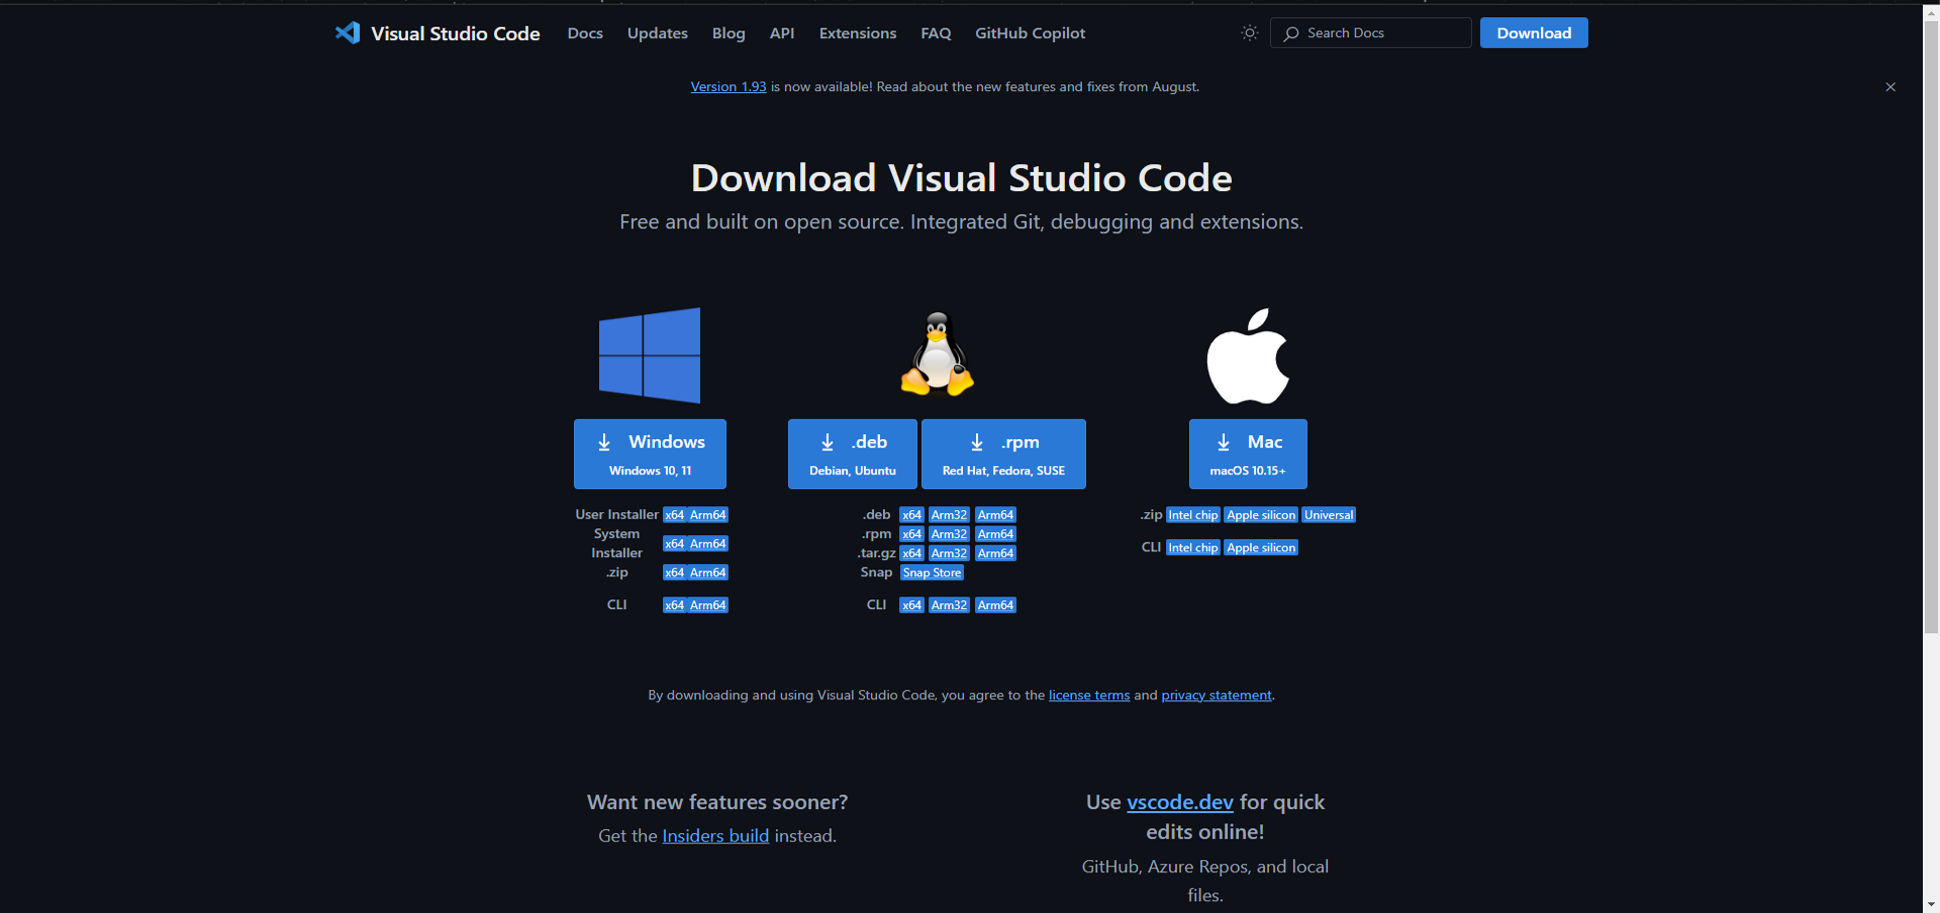Select the Apple silicon .zip download
Screen dimensions: 1940x913
pos(1261,514)
